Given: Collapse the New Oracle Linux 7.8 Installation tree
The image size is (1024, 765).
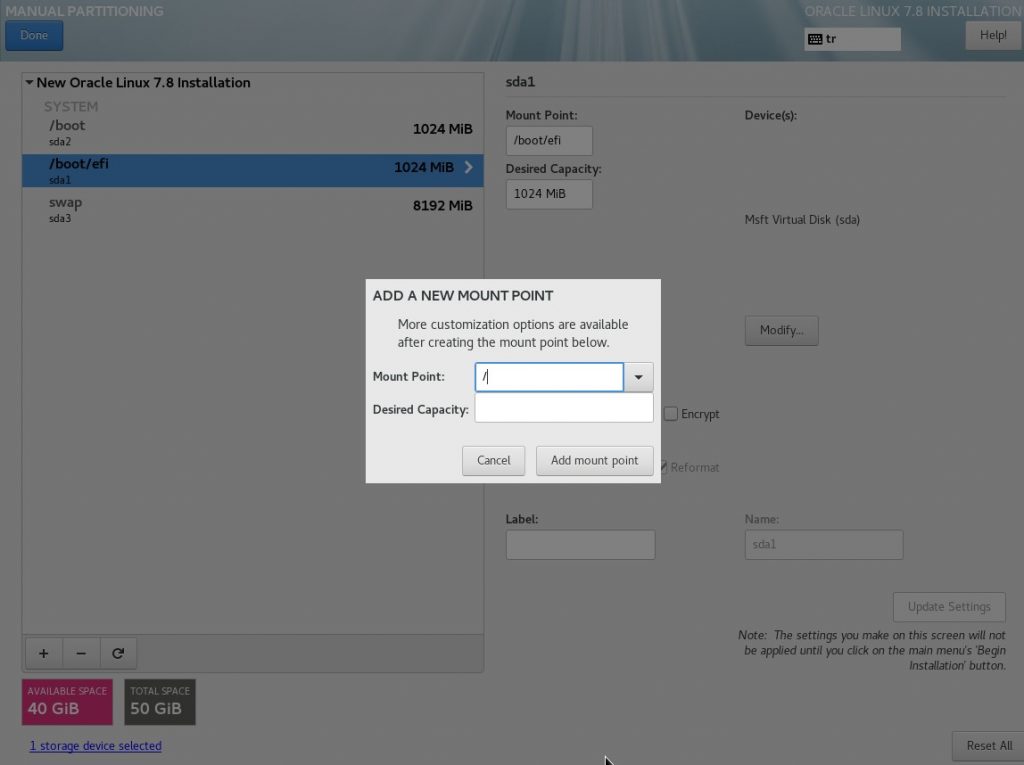Looking at the screenshot, I should pos(29,82).
